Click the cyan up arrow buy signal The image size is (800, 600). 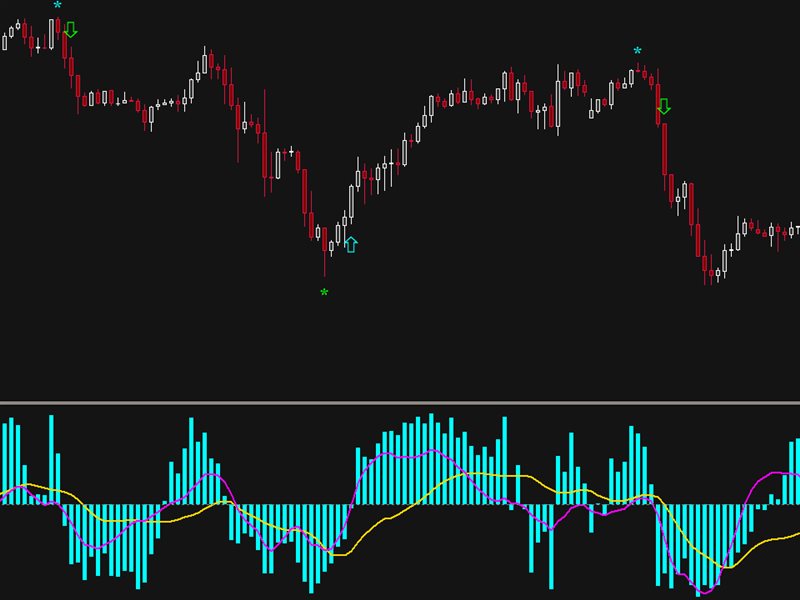click(351, 244)
